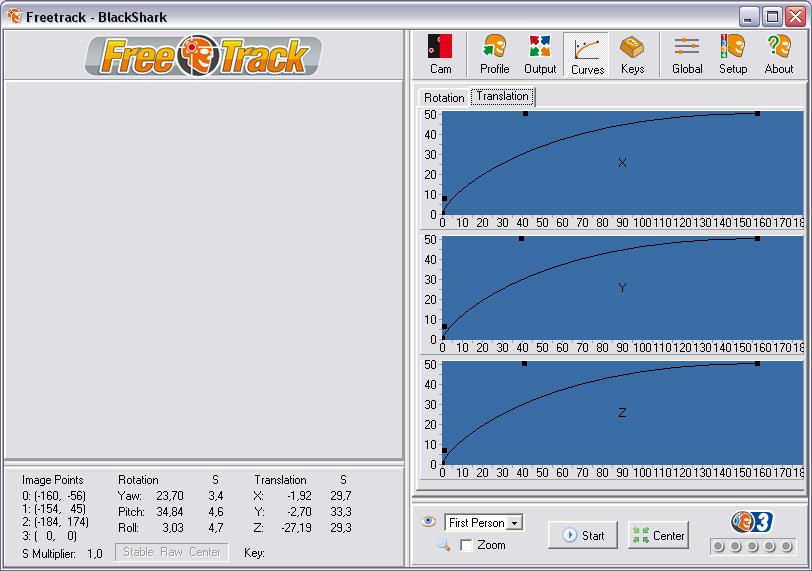Click the fourth indicator light

[770, 546]
